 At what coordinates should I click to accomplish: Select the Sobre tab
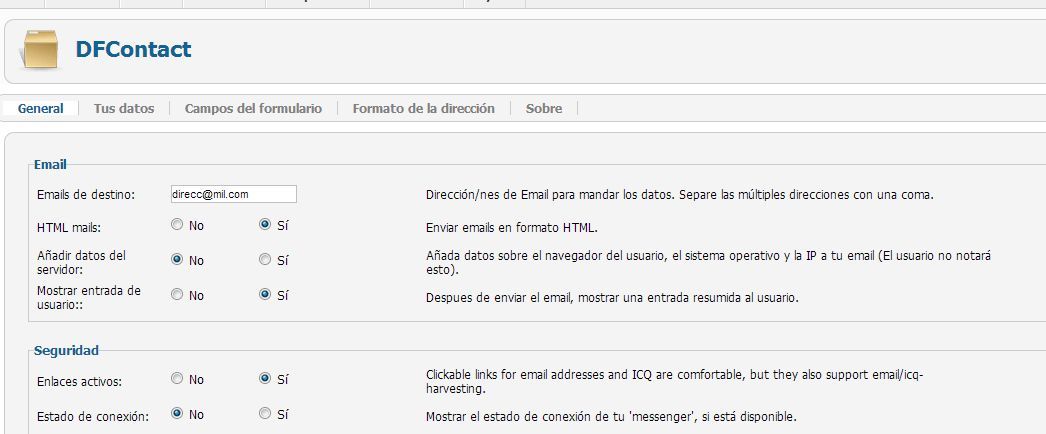tap(544, 108)
